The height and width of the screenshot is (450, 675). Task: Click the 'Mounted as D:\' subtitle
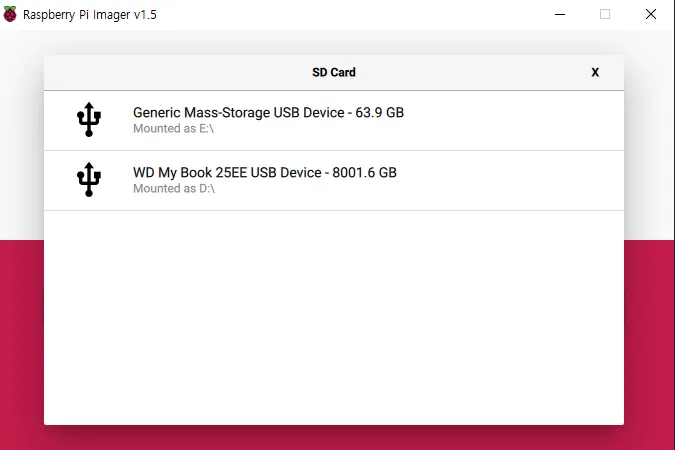pos(174,189)
